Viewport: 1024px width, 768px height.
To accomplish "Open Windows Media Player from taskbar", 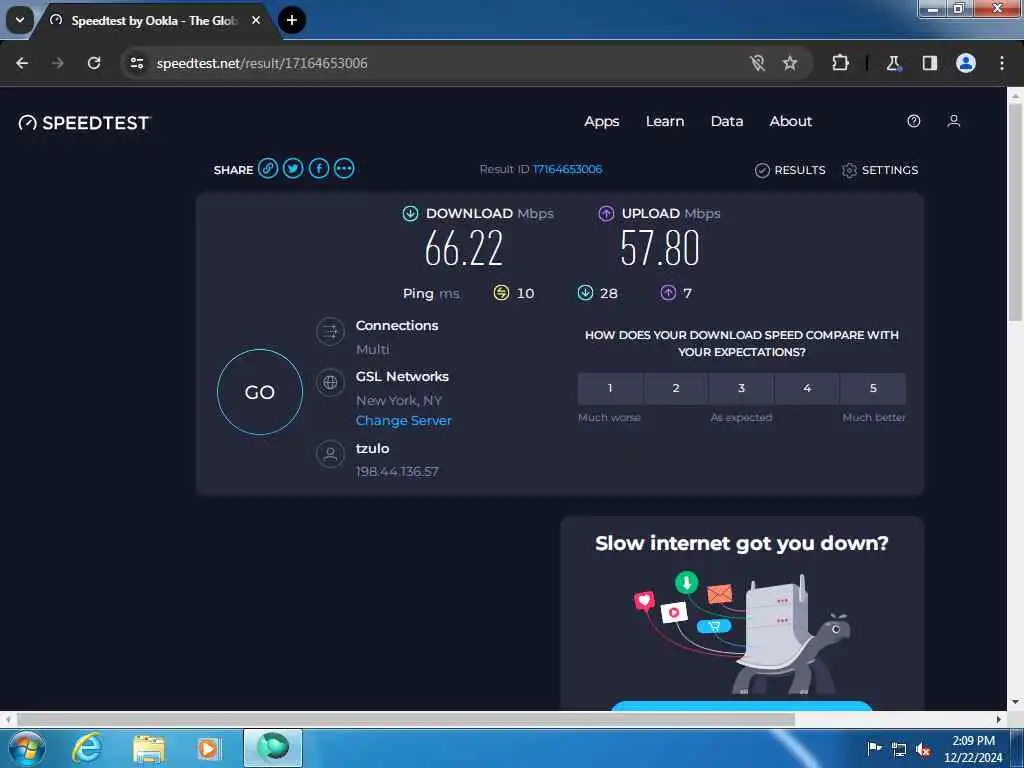I will (209, 748).
